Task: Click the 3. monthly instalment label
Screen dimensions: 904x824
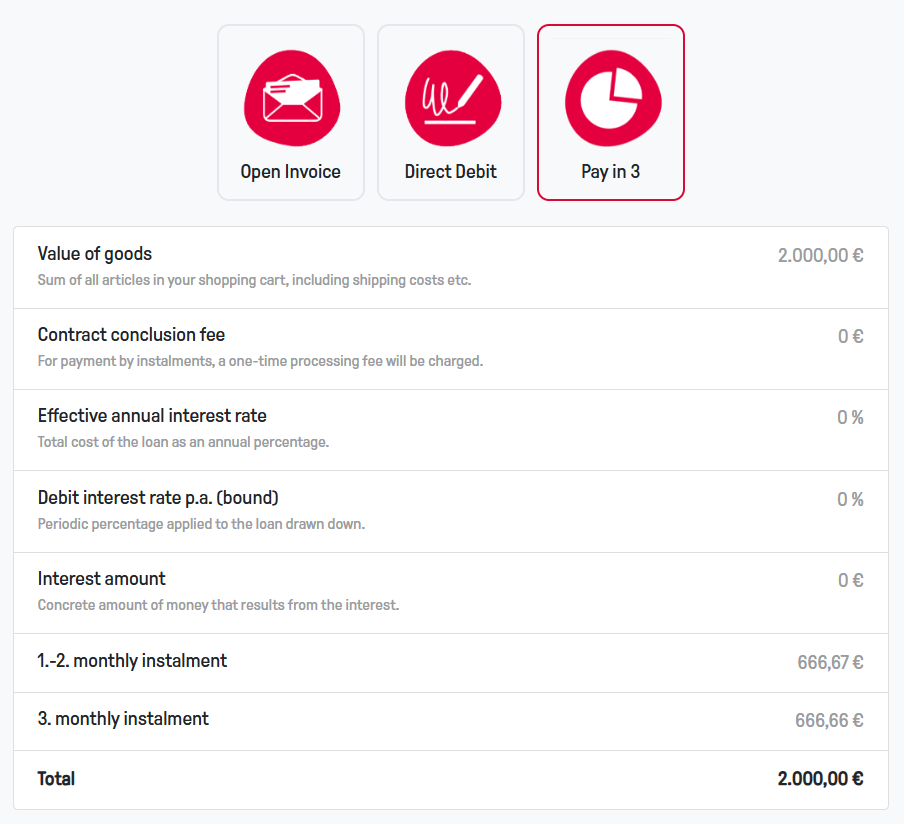Action: coord(123,719)
